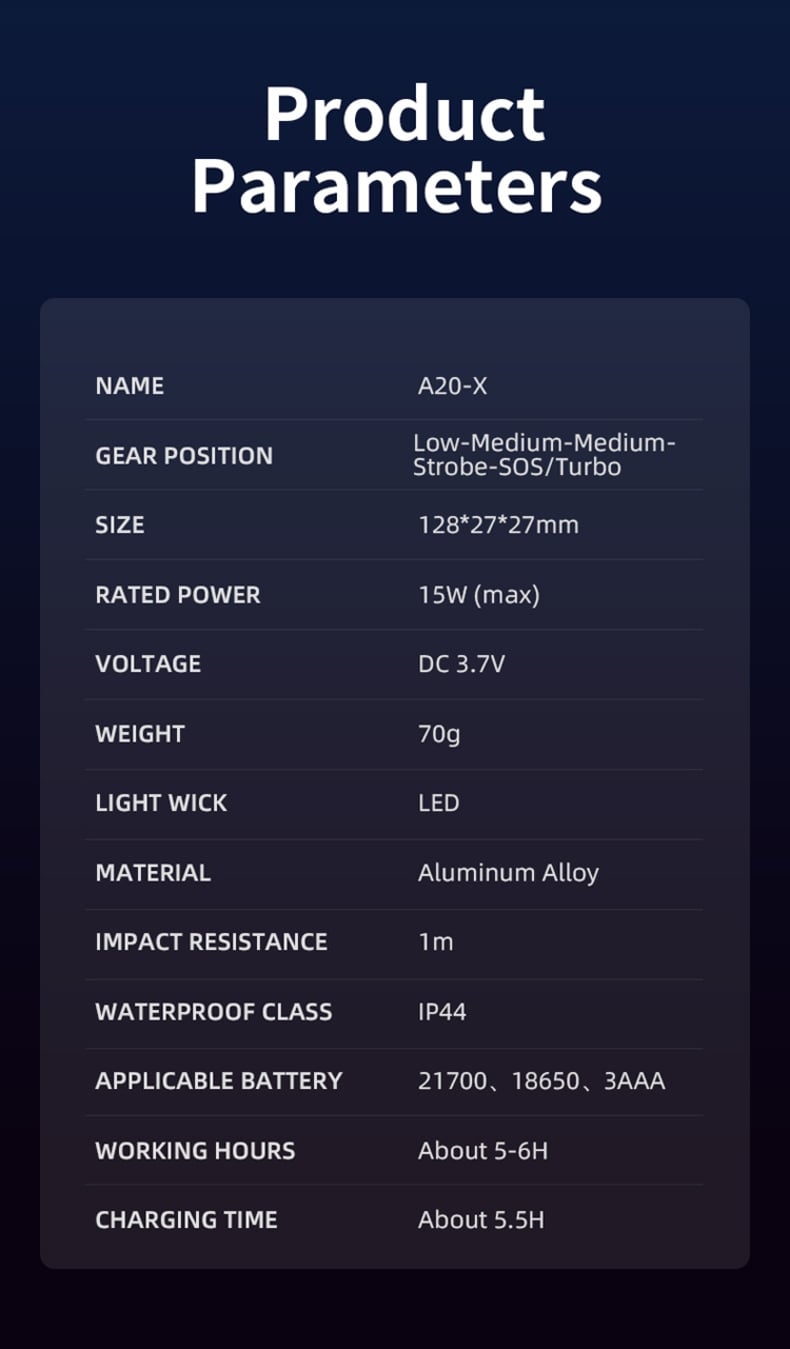Click the Aluminum Alloy material value
Viewport: 790px width, 1349px height.
[x=508, y=873]
